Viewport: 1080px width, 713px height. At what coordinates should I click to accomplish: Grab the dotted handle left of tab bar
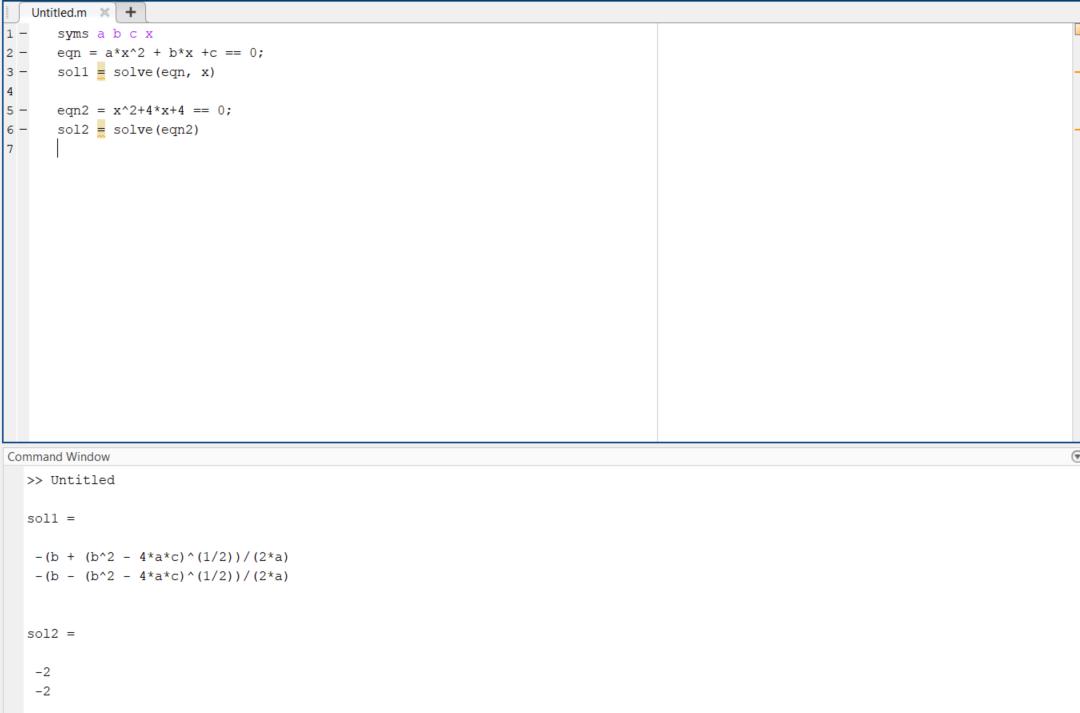(x=7, y=12)
